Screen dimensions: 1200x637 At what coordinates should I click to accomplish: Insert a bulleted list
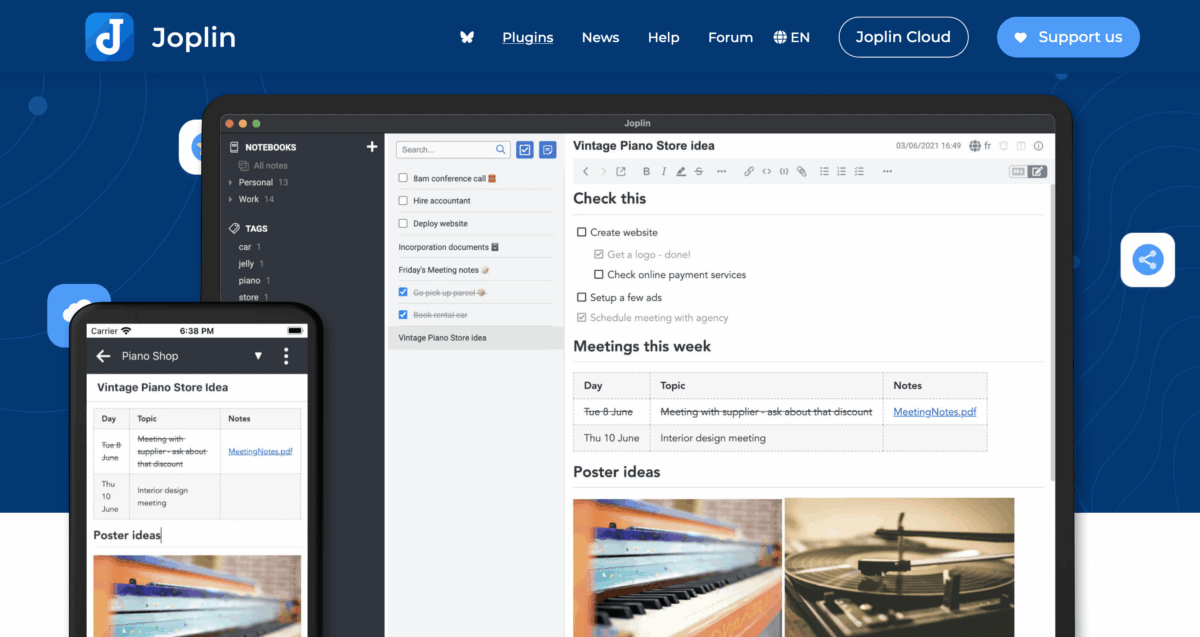tap(825, 171)
